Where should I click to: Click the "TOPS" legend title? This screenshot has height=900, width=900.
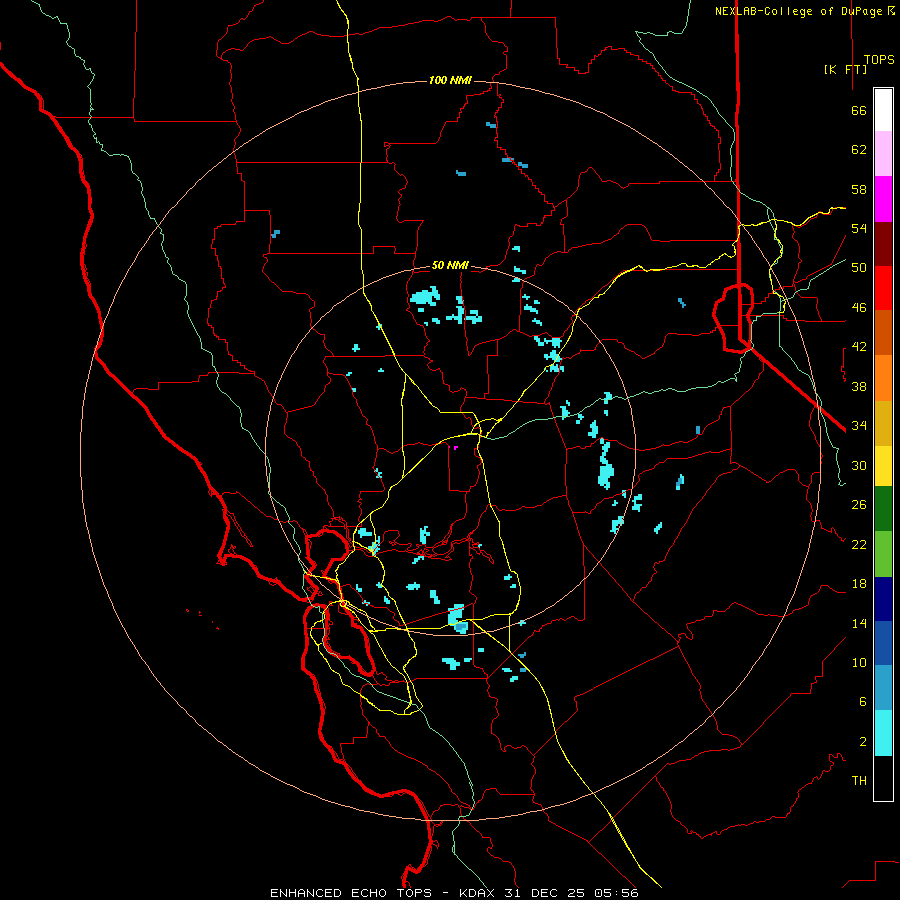(x=879, y=59)
